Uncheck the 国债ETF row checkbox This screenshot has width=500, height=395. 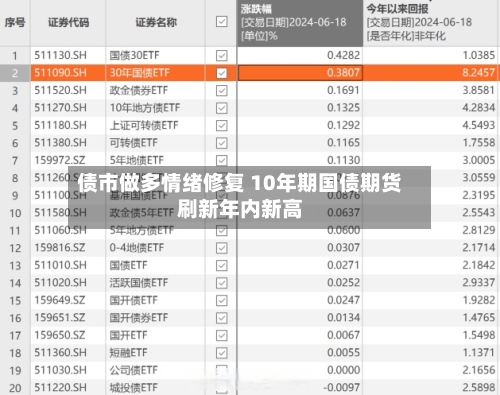click(222, 265)
